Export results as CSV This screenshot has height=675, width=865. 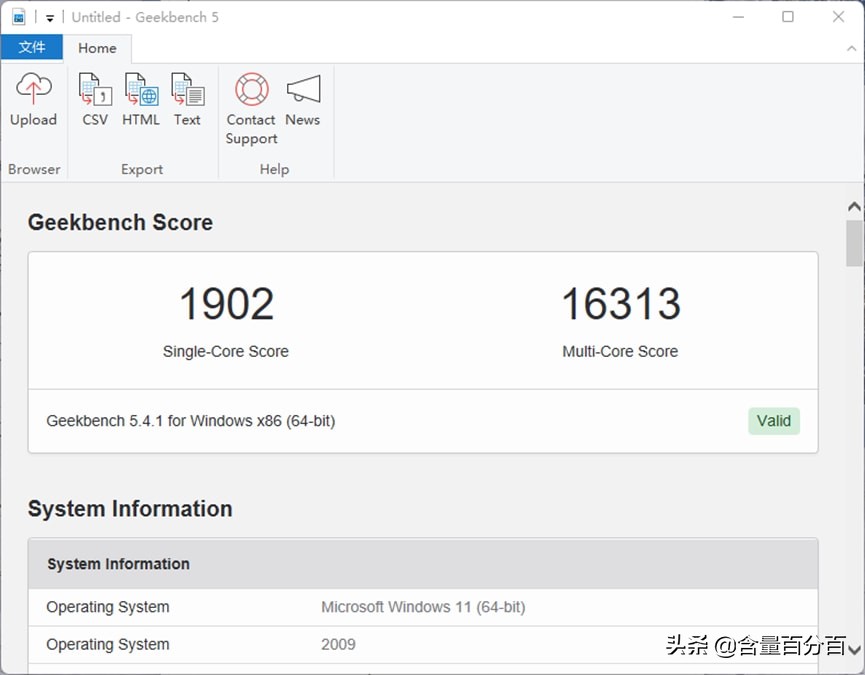pyautogui.click(x=95, y=91)
